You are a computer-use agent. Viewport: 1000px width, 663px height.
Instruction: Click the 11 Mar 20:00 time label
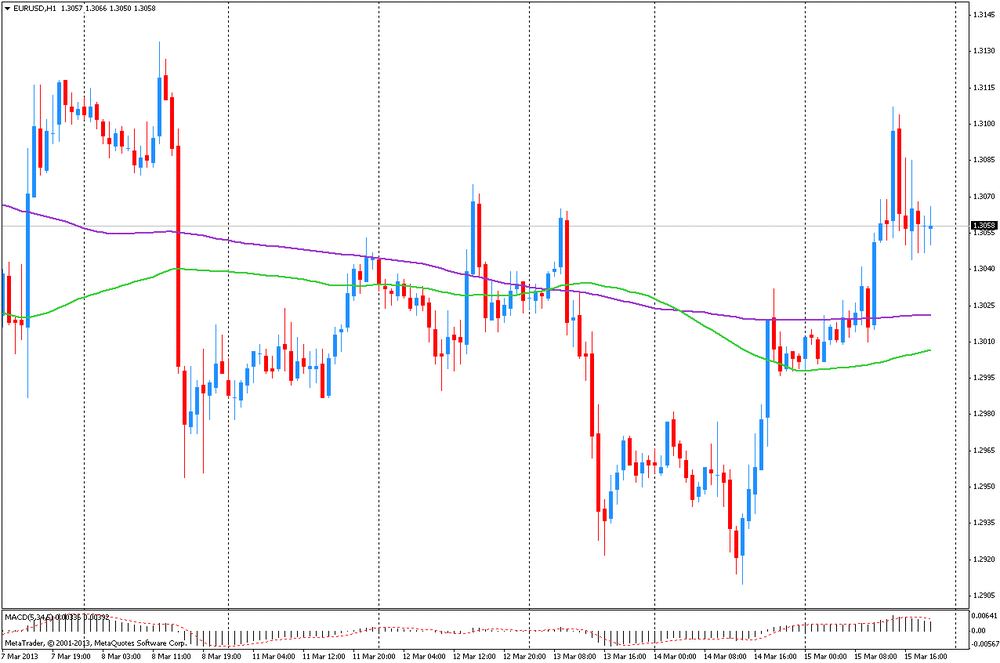click(374, 656)
